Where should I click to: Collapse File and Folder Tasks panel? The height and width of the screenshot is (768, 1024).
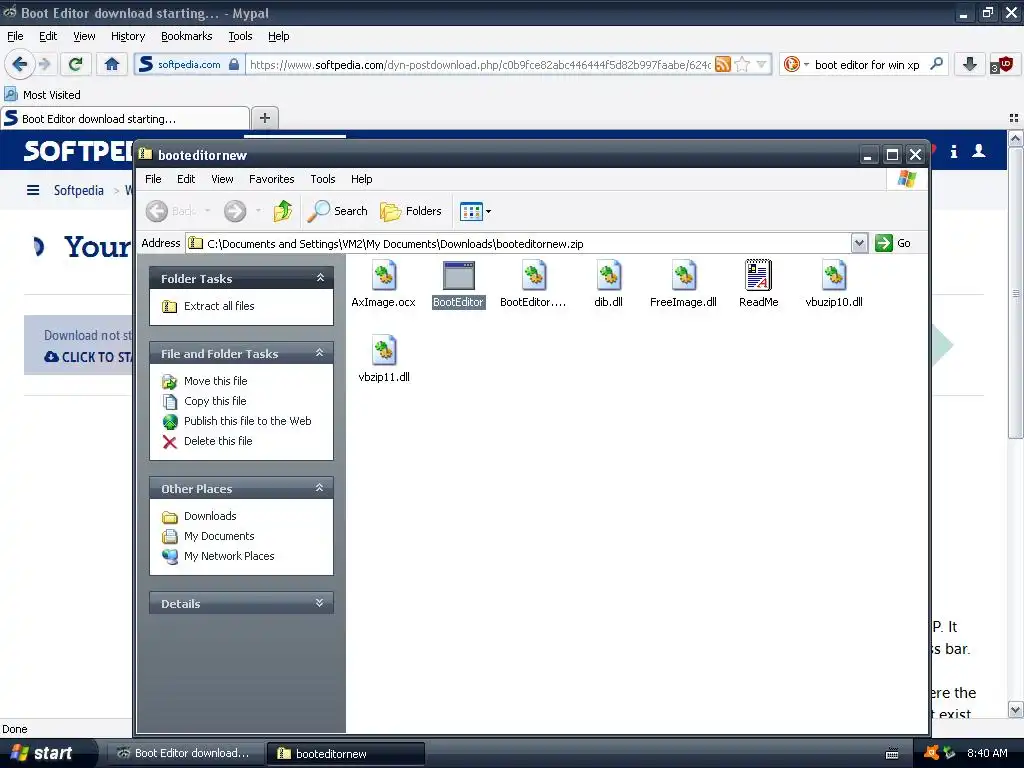click(320, 353)
